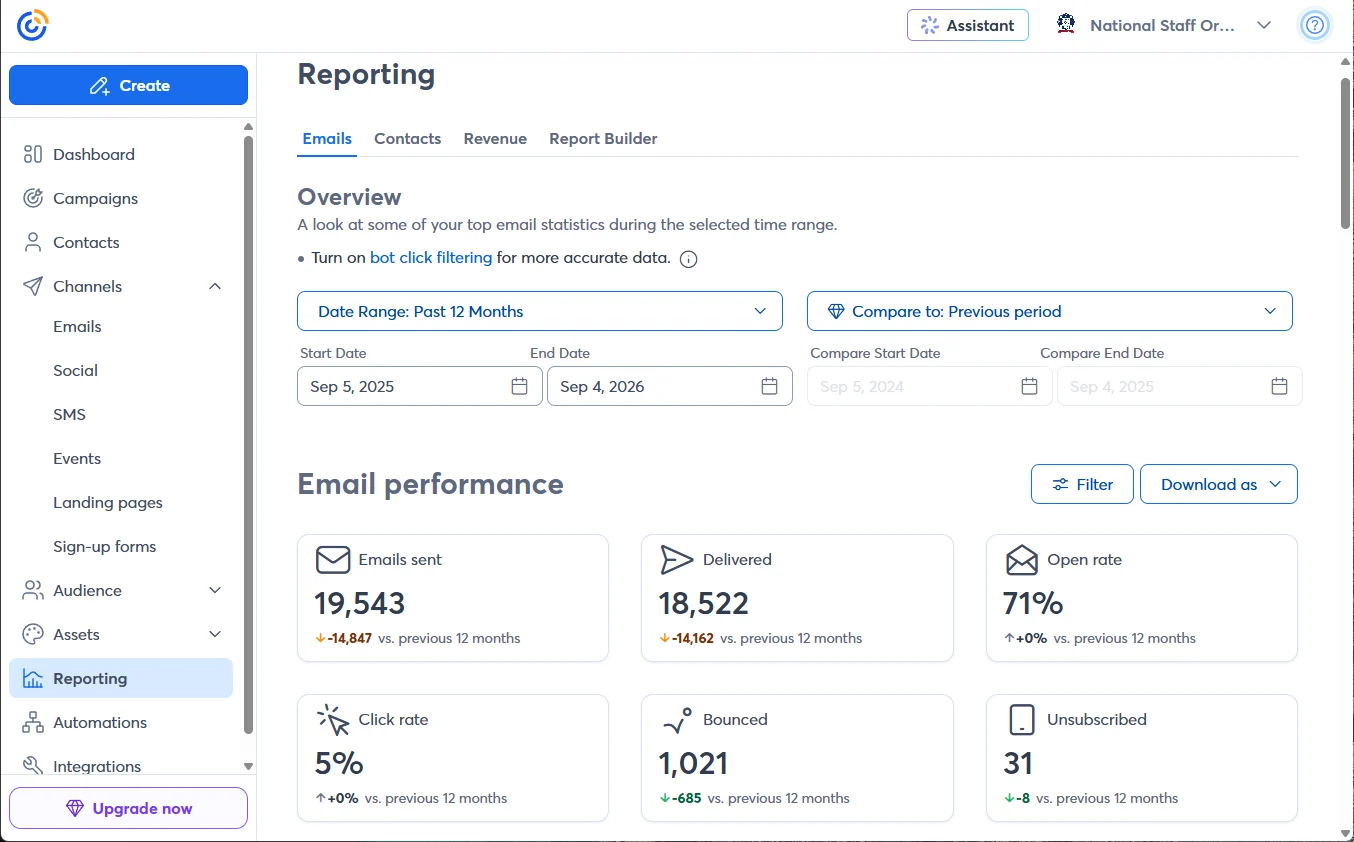Click the 18,522 delivered value
Viewport: 1354px width, 842px height.
704,603
